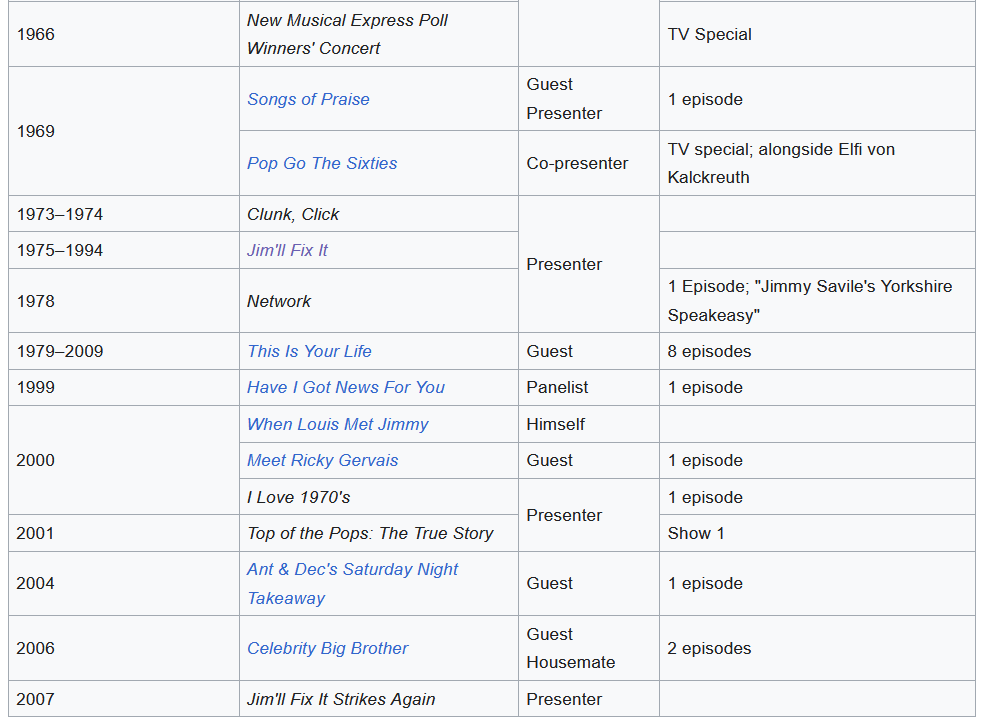Image resolution: width=983 pixels, height=717 pixels.
Task: Click the 1966 year cell
Action: (124, 34)
